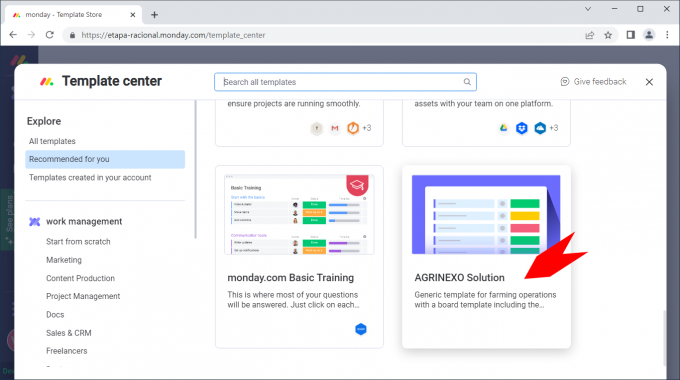Open the browser profile menu

649,35
